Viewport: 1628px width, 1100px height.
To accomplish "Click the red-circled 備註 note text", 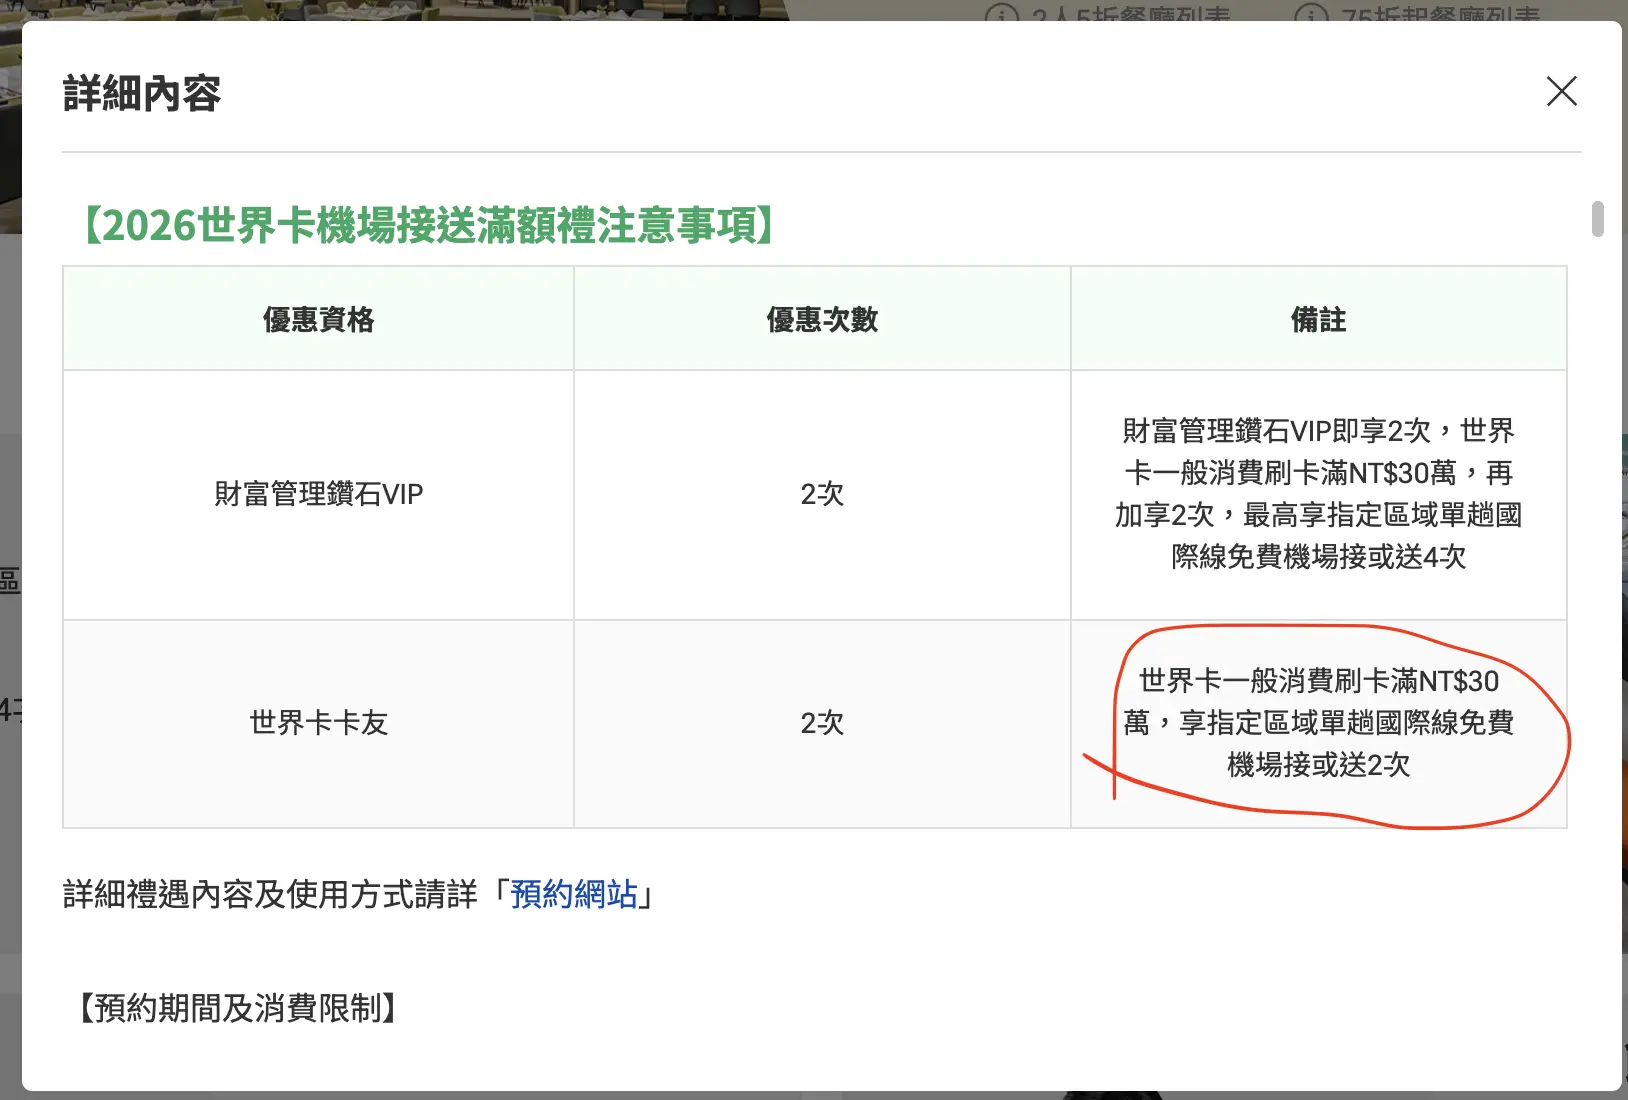I will pos(1318,723).
